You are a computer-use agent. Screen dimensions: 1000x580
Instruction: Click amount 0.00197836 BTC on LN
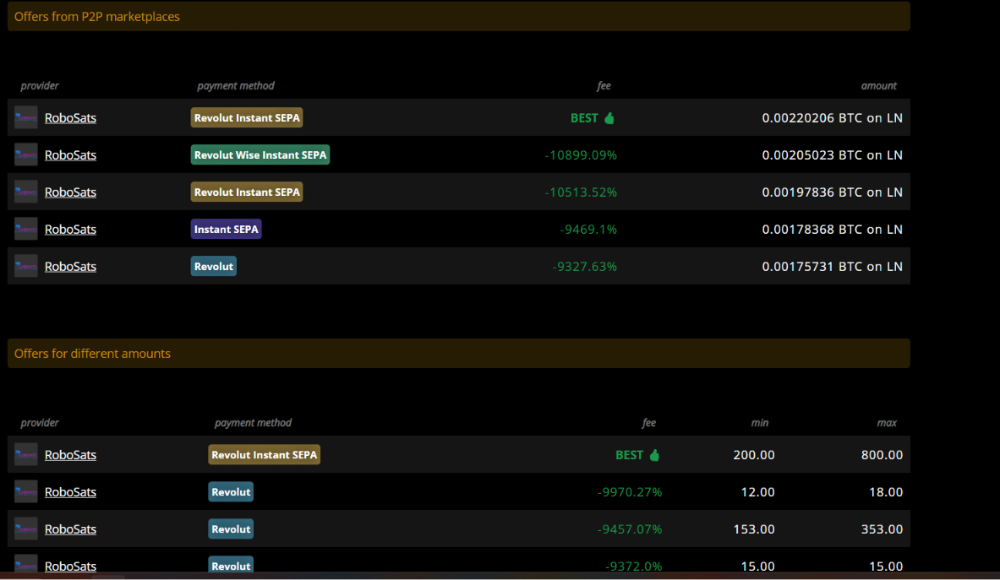[x=832, y=192]
